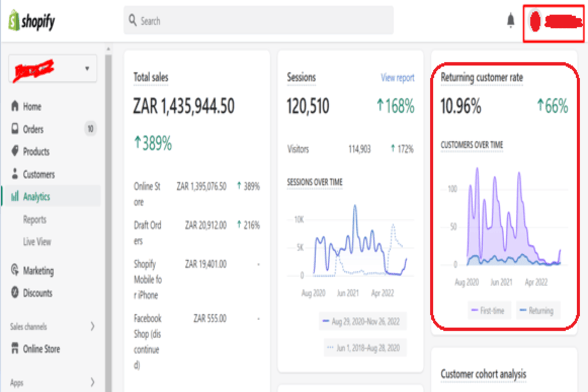
Task: Click the Orders count badge 10
Action: click(90, 129)
